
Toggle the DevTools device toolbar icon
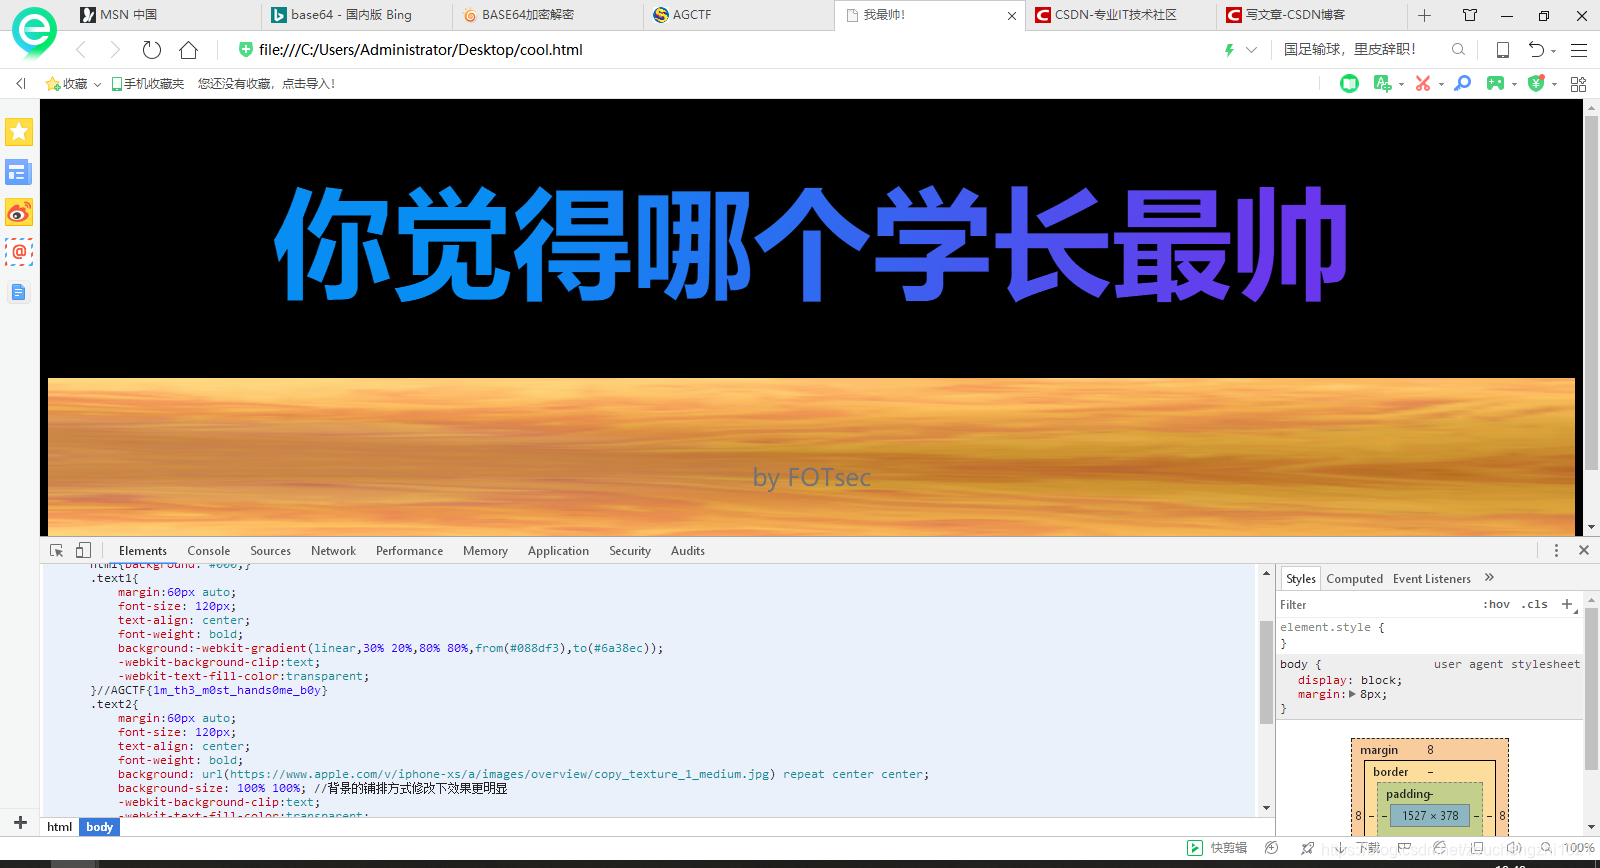pos(83,551)
